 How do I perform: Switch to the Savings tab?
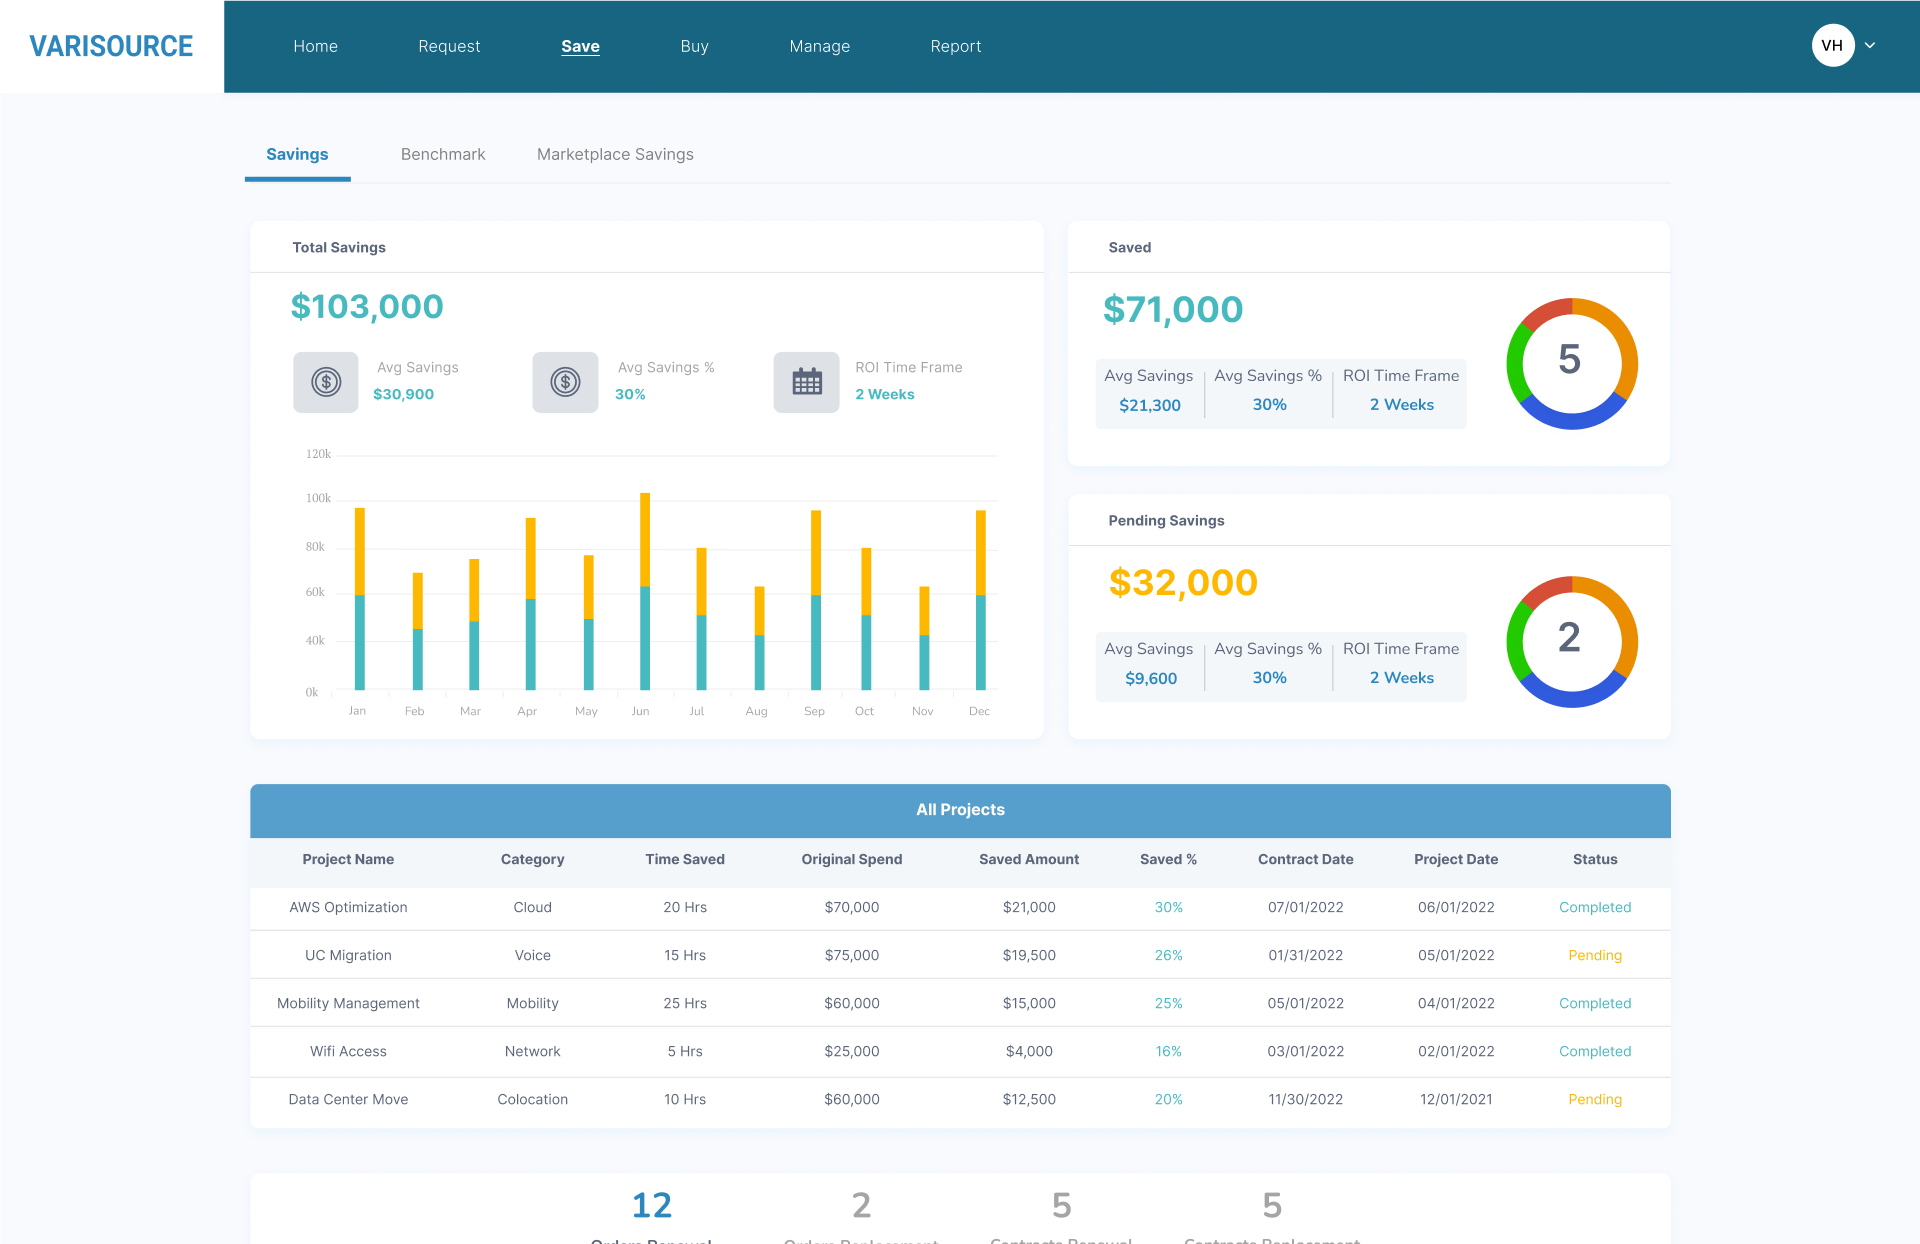tap(296, 154)
